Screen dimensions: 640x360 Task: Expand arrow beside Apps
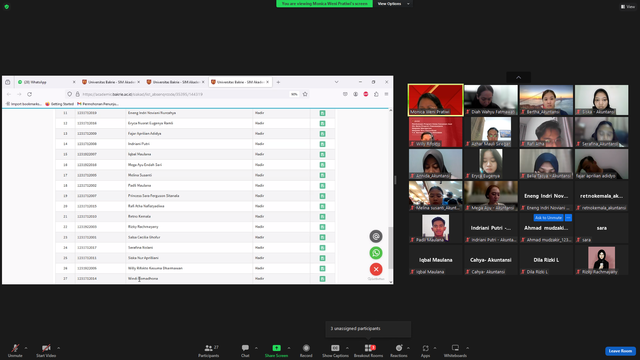click(x=435, y=348)
